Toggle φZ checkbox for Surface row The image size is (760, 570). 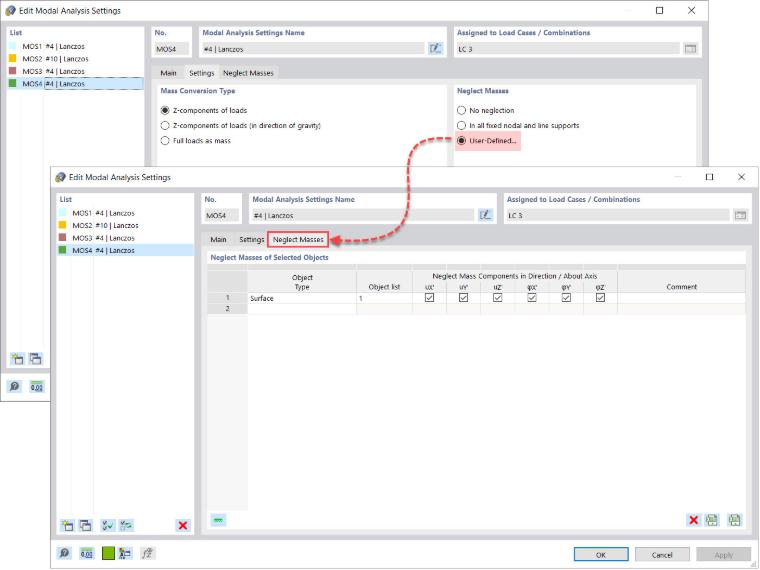(600, 298)
